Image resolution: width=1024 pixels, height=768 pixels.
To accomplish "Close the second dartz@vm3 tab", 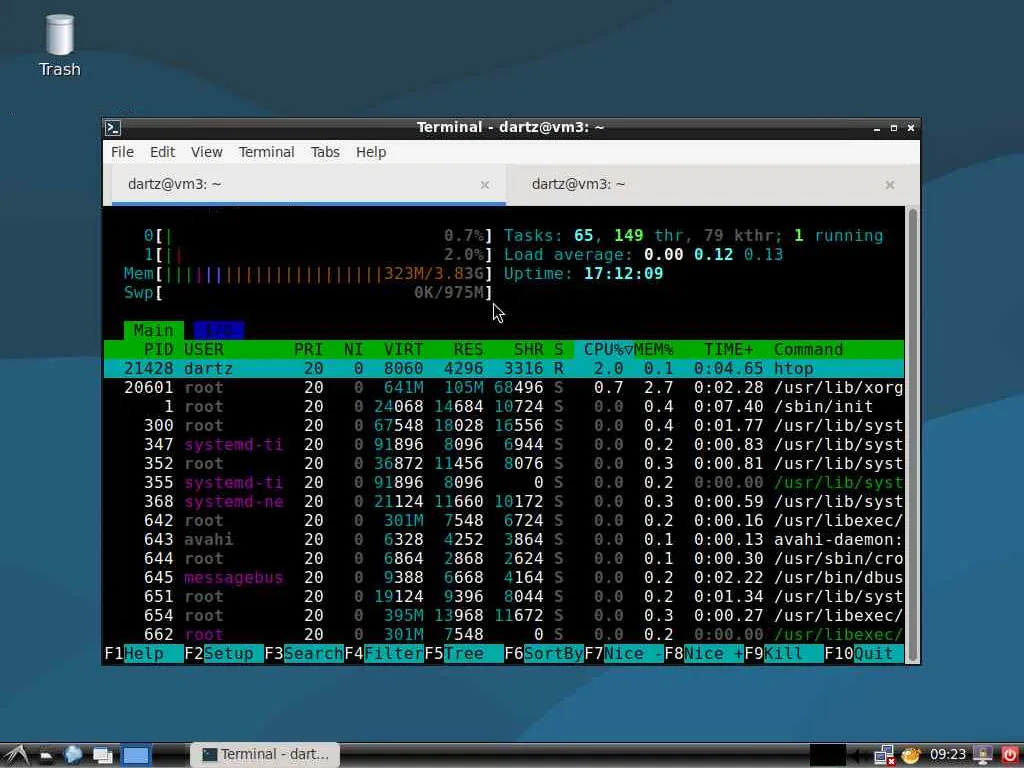I will point(889,185).
